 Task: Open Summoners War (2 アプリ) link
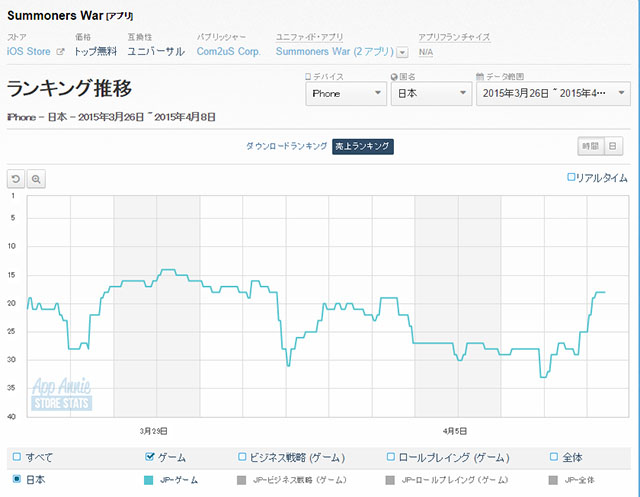335,51
